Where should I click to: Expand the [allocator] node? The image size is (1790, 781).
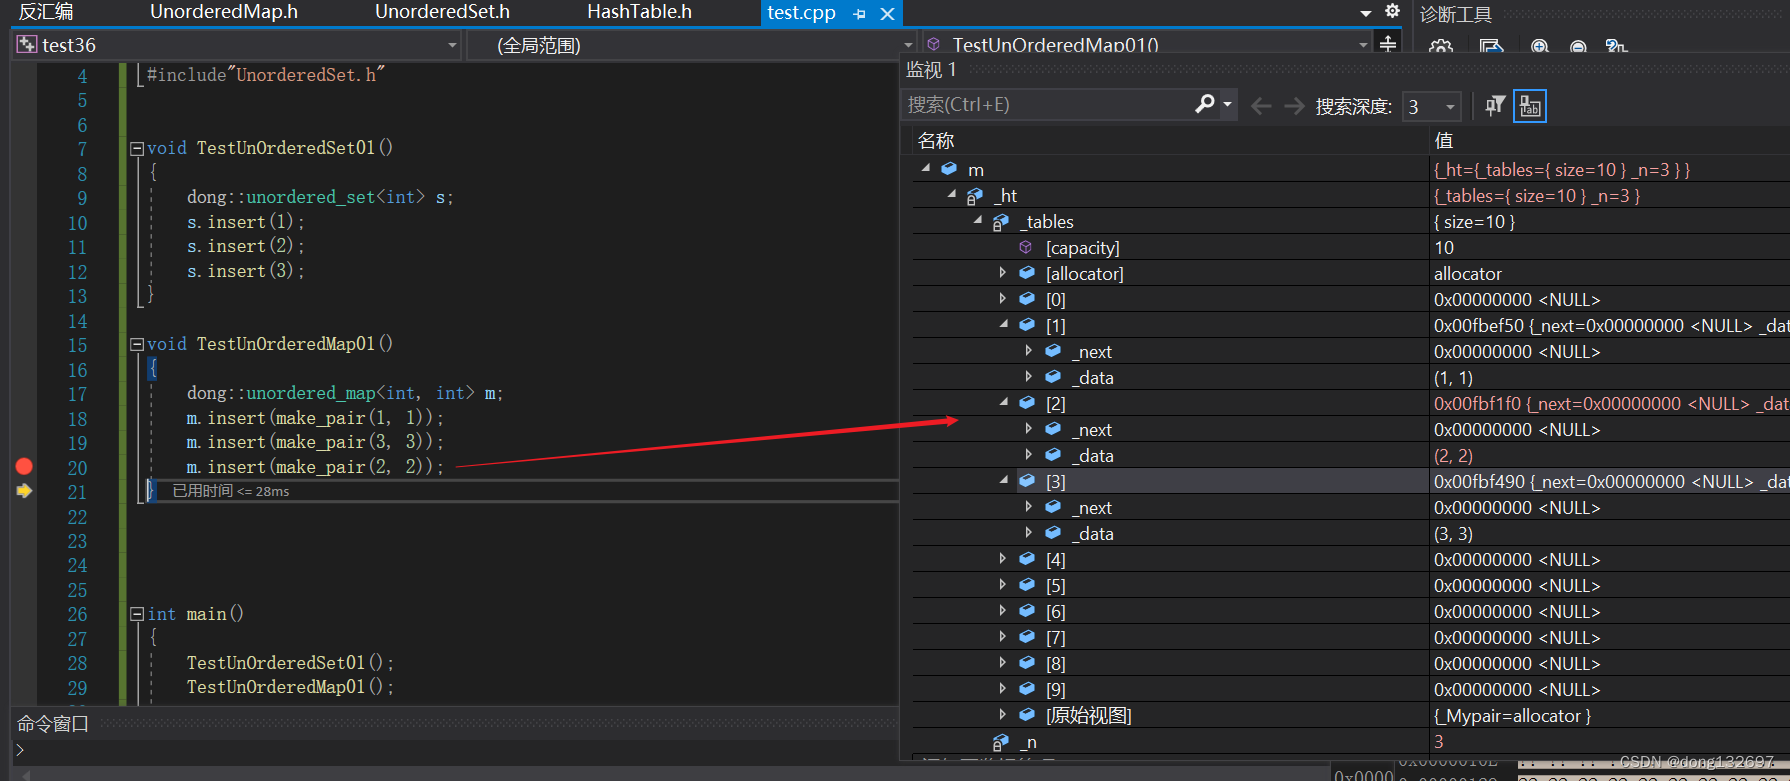(1003, 272)
